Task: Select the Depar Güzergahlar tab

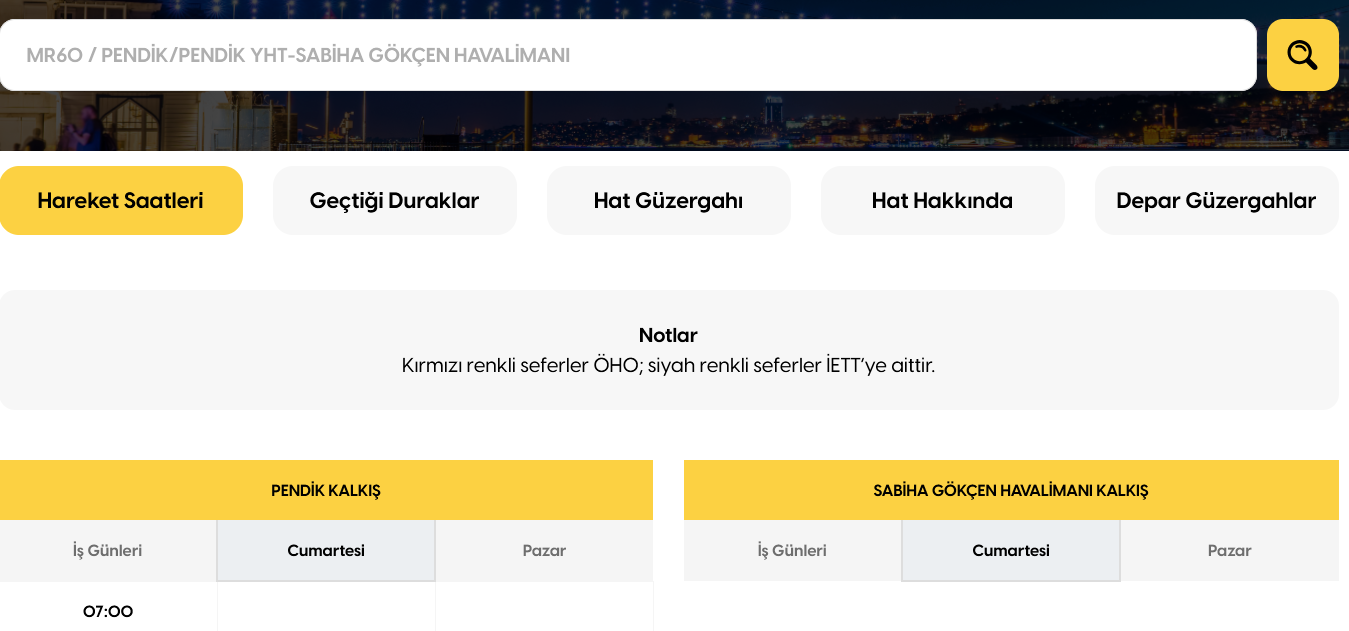Action: tap(1216, 201)
